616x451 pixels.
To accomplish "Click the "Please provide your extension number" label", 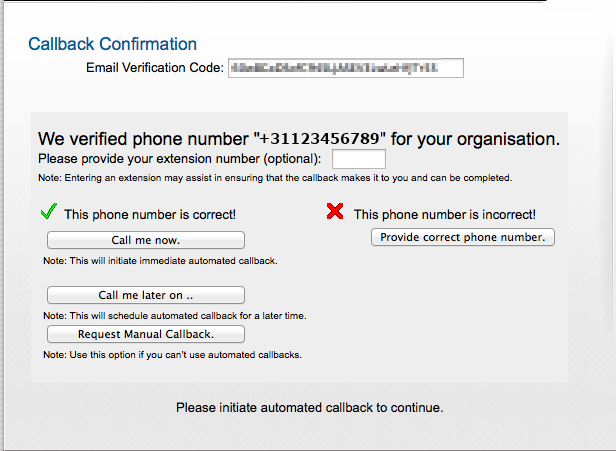I will click(x=180, y=159).
